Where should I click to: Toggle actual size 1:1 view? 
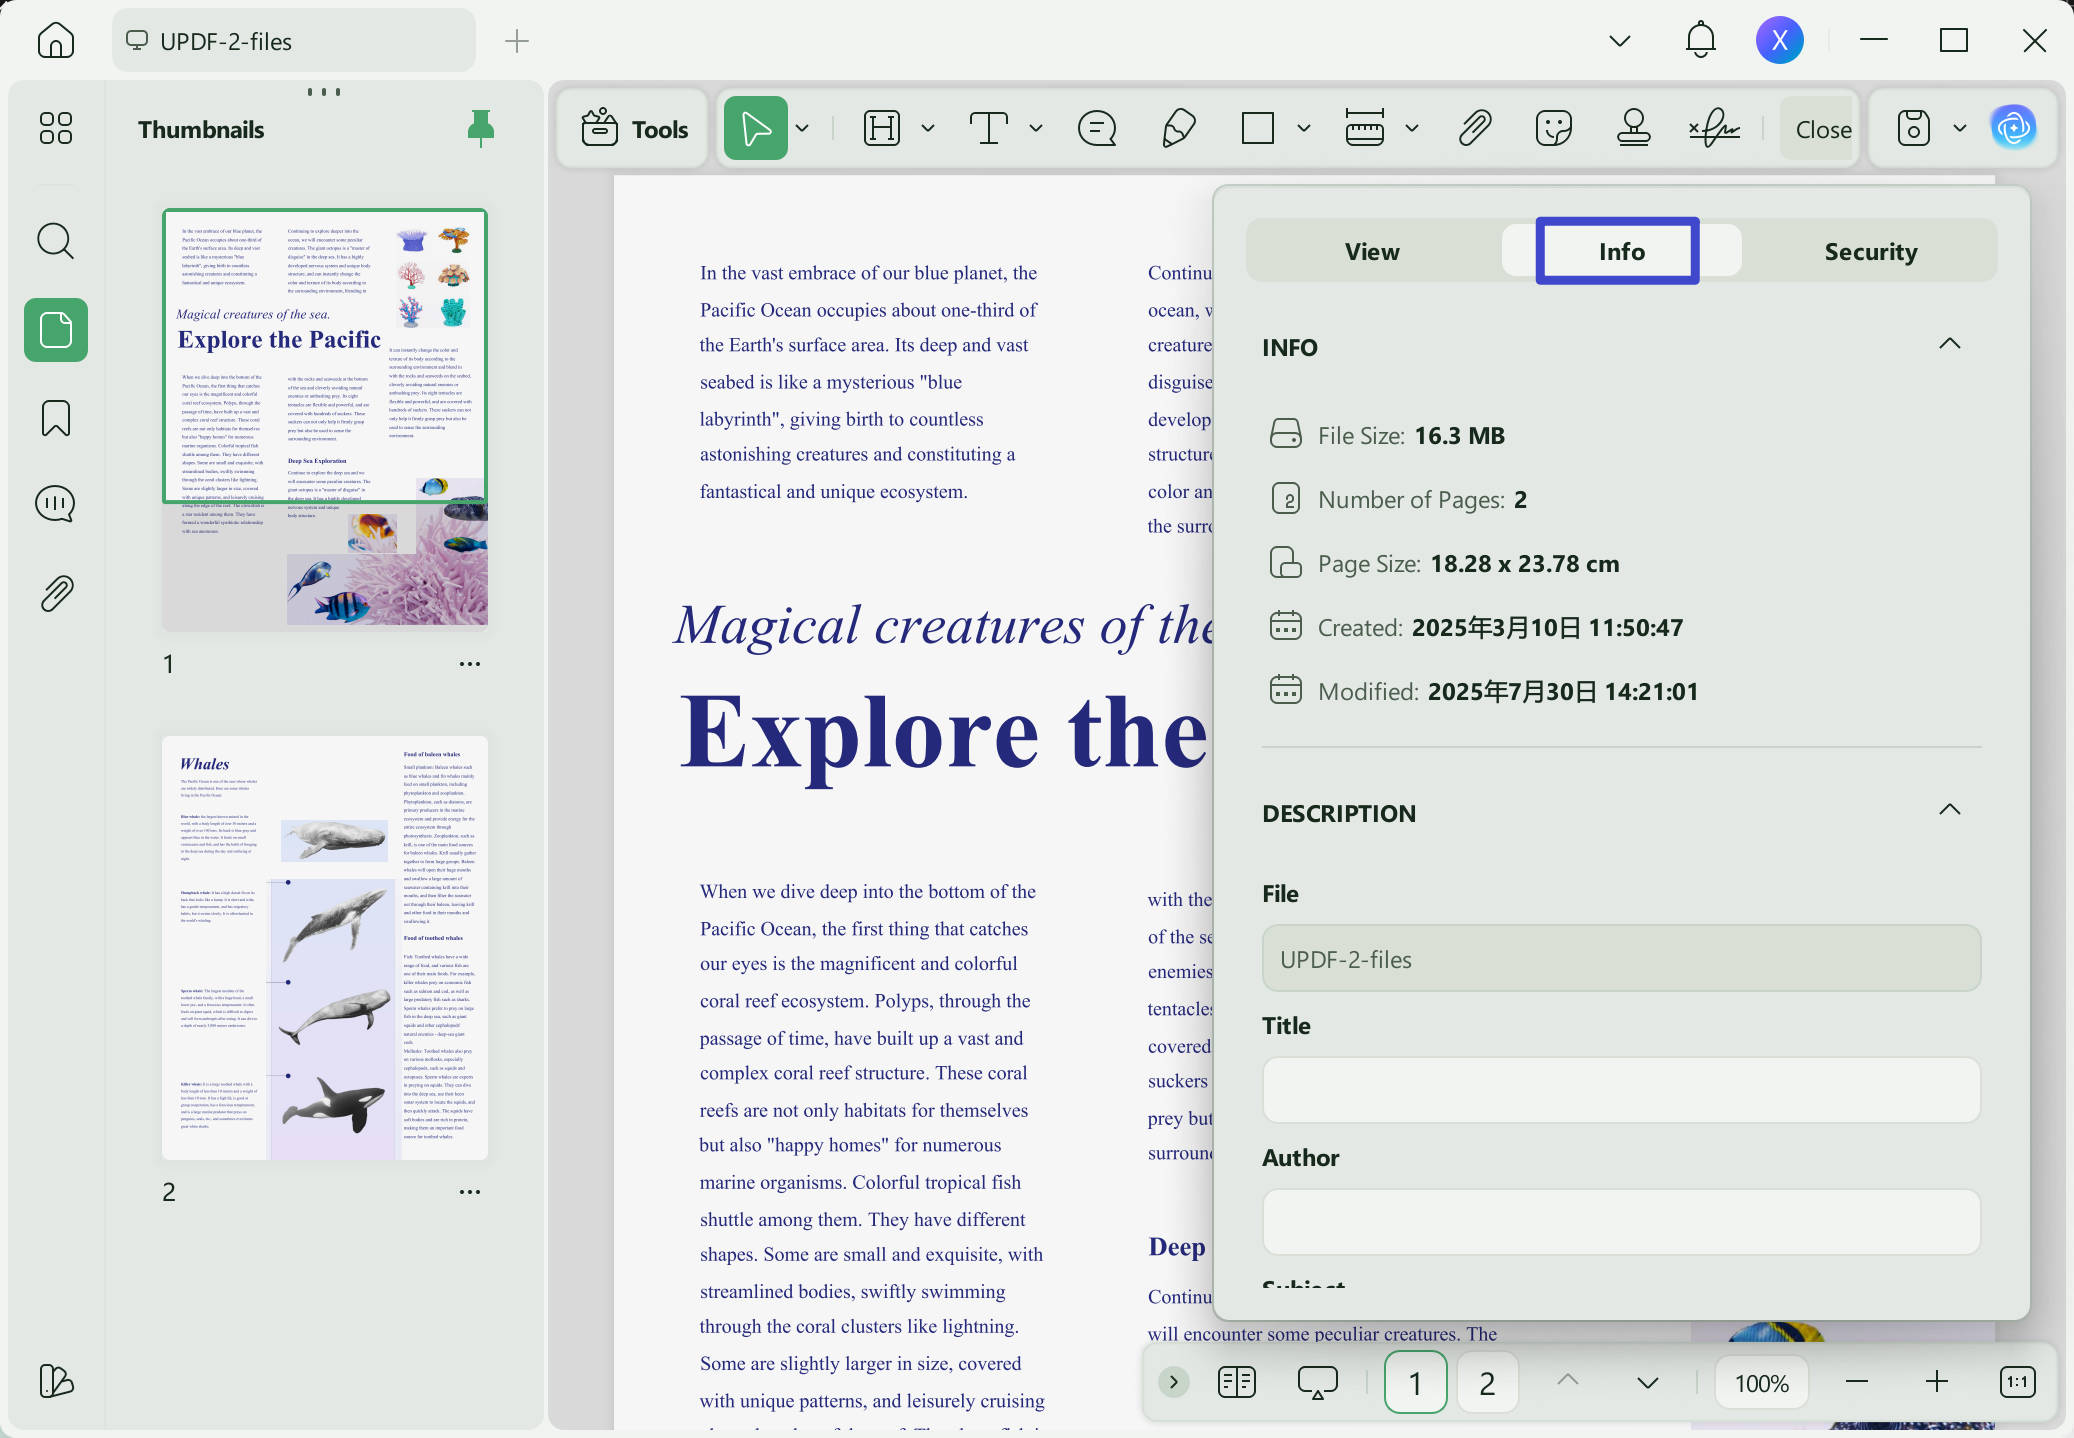pos(2017,1382)
